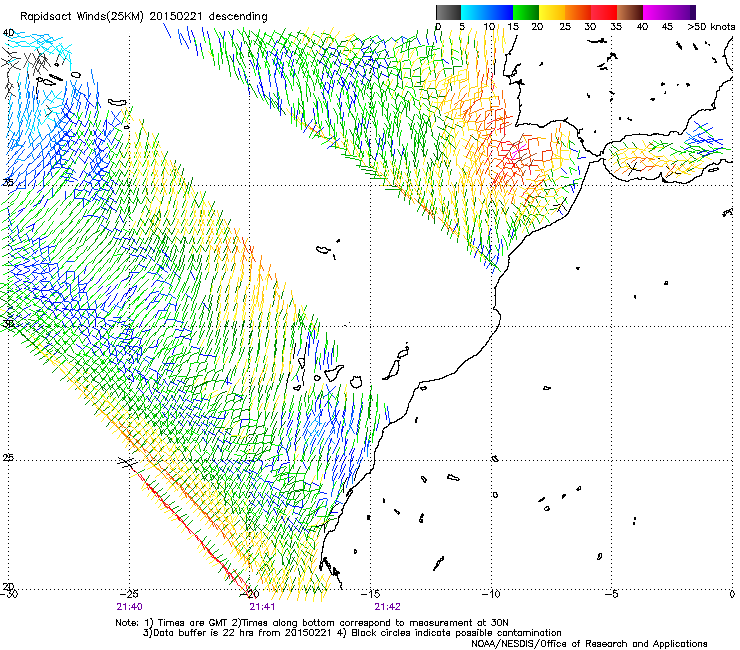740x650 pixels.
Task: Click the title 'Rapidsact Winds(25KM) 20150221 descending'
Action: pos(144,17)
